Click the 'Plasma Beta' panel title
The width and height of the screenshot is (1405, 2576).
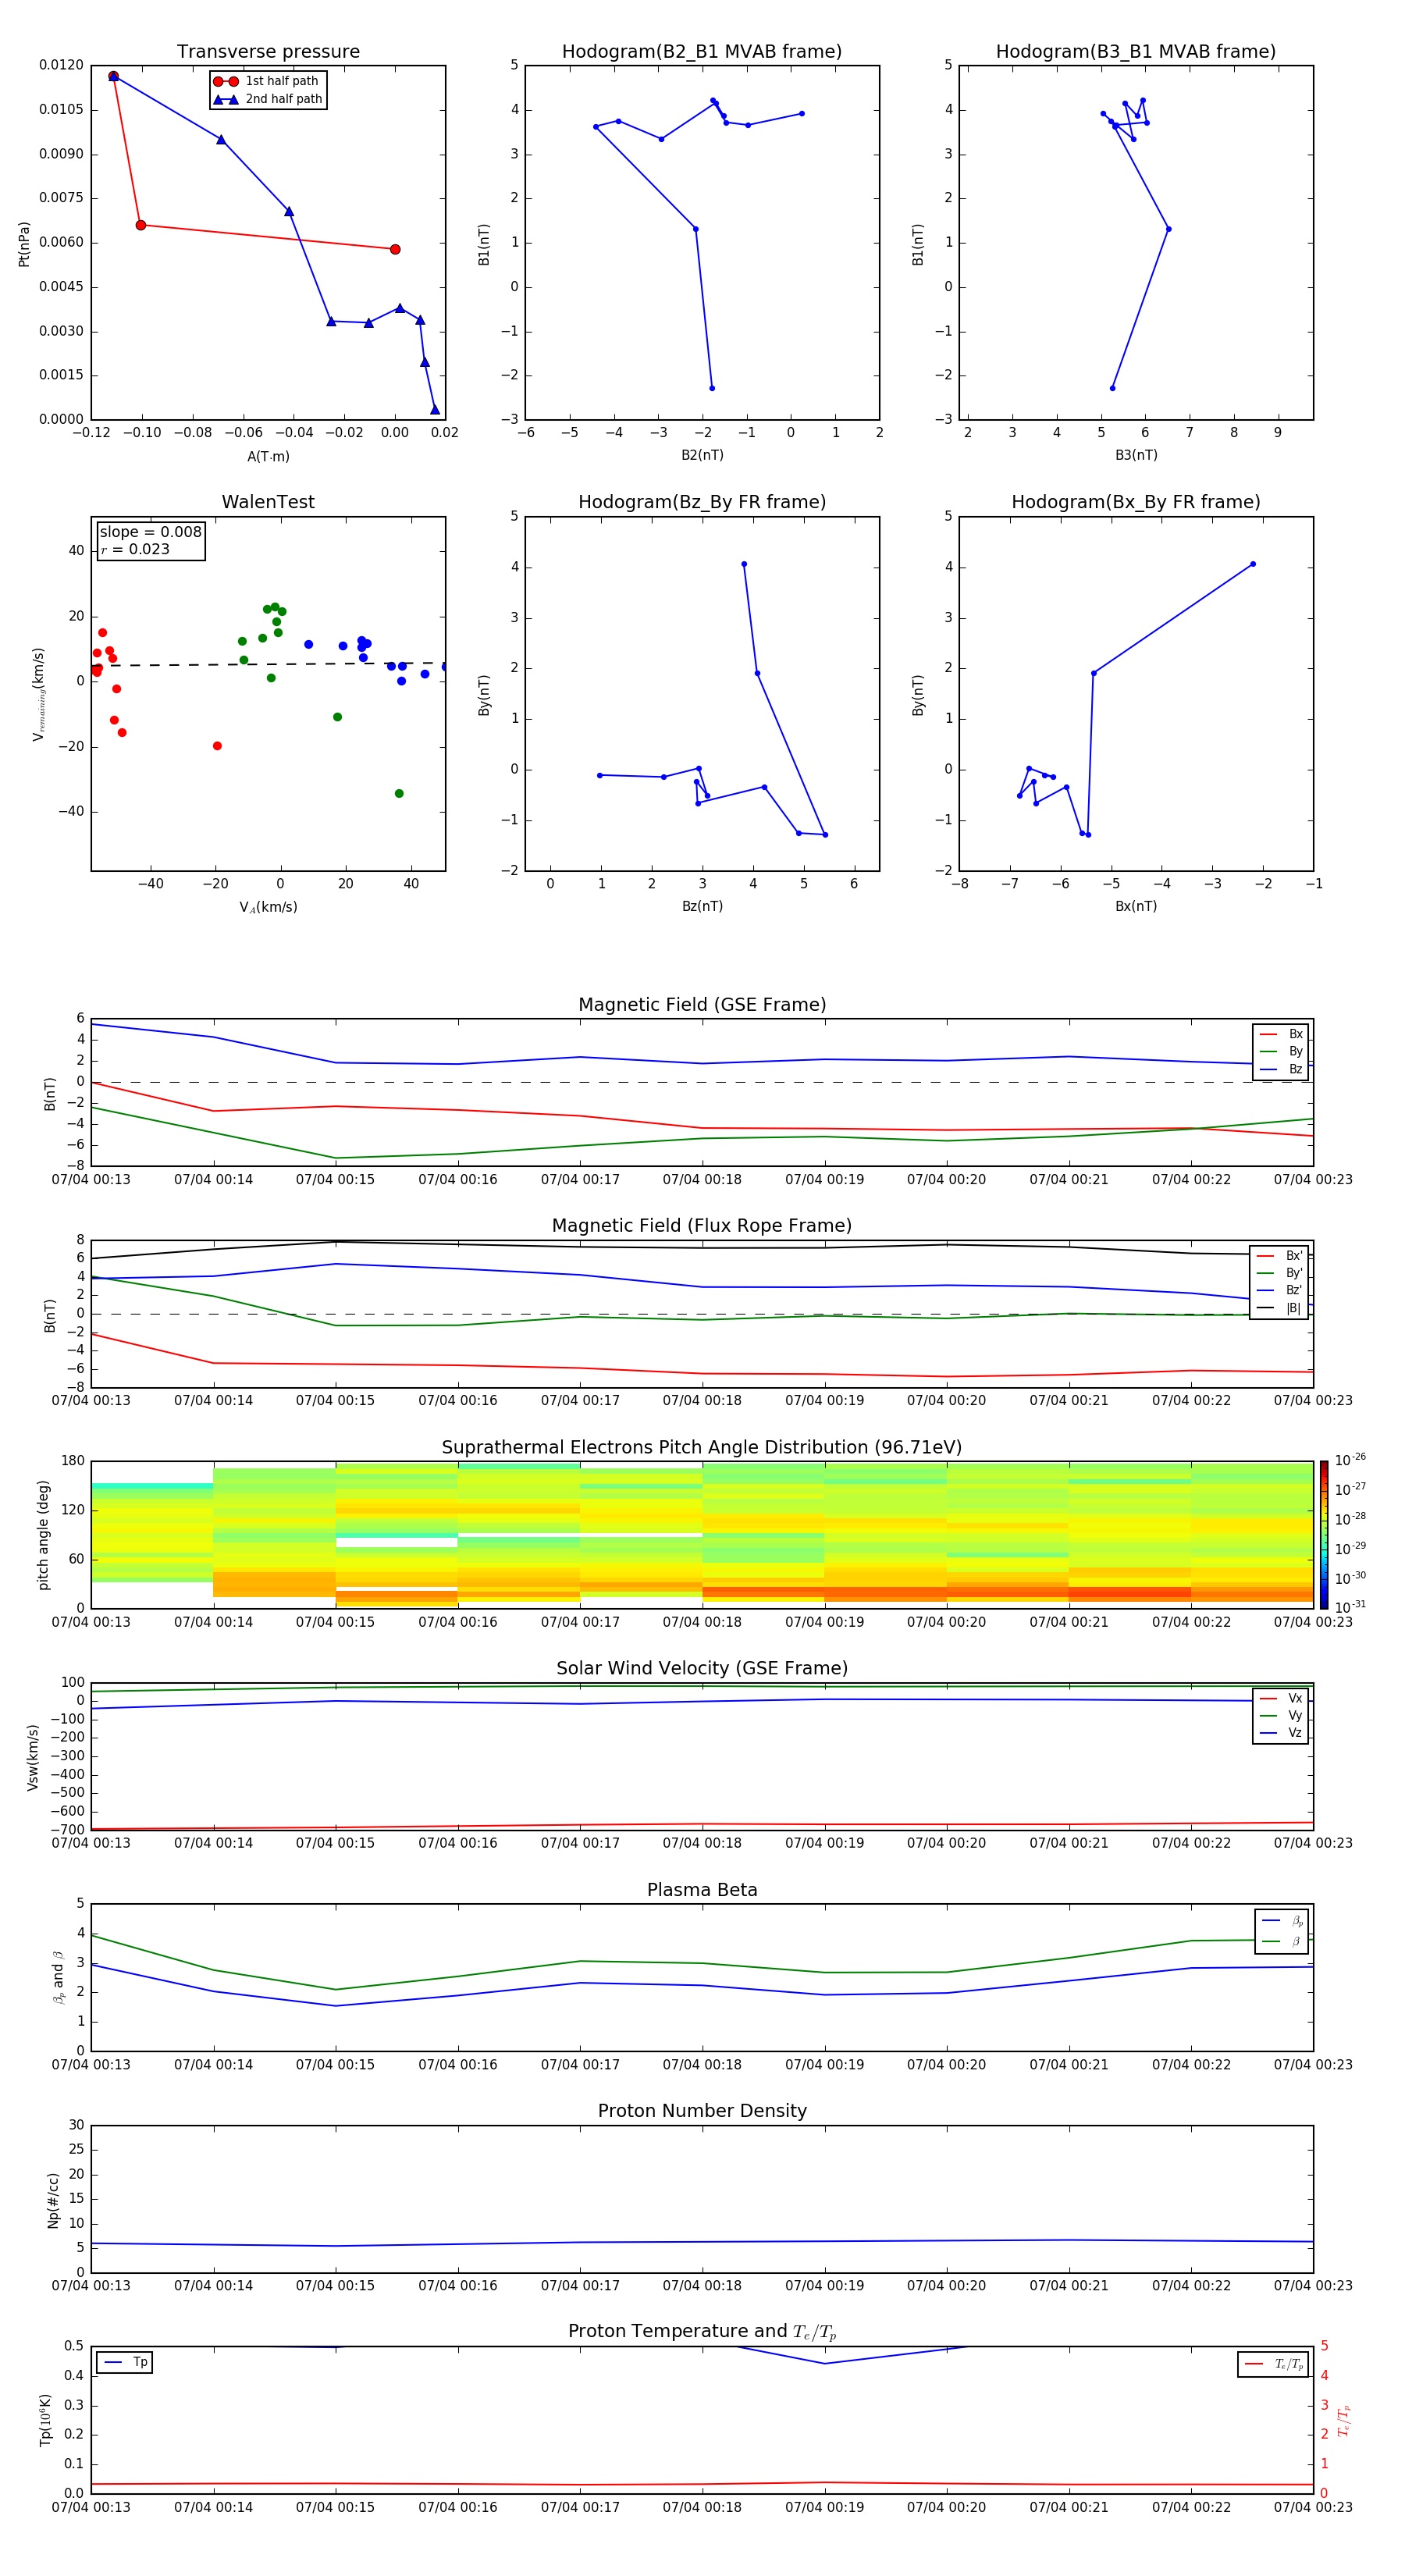point(702,1890)
